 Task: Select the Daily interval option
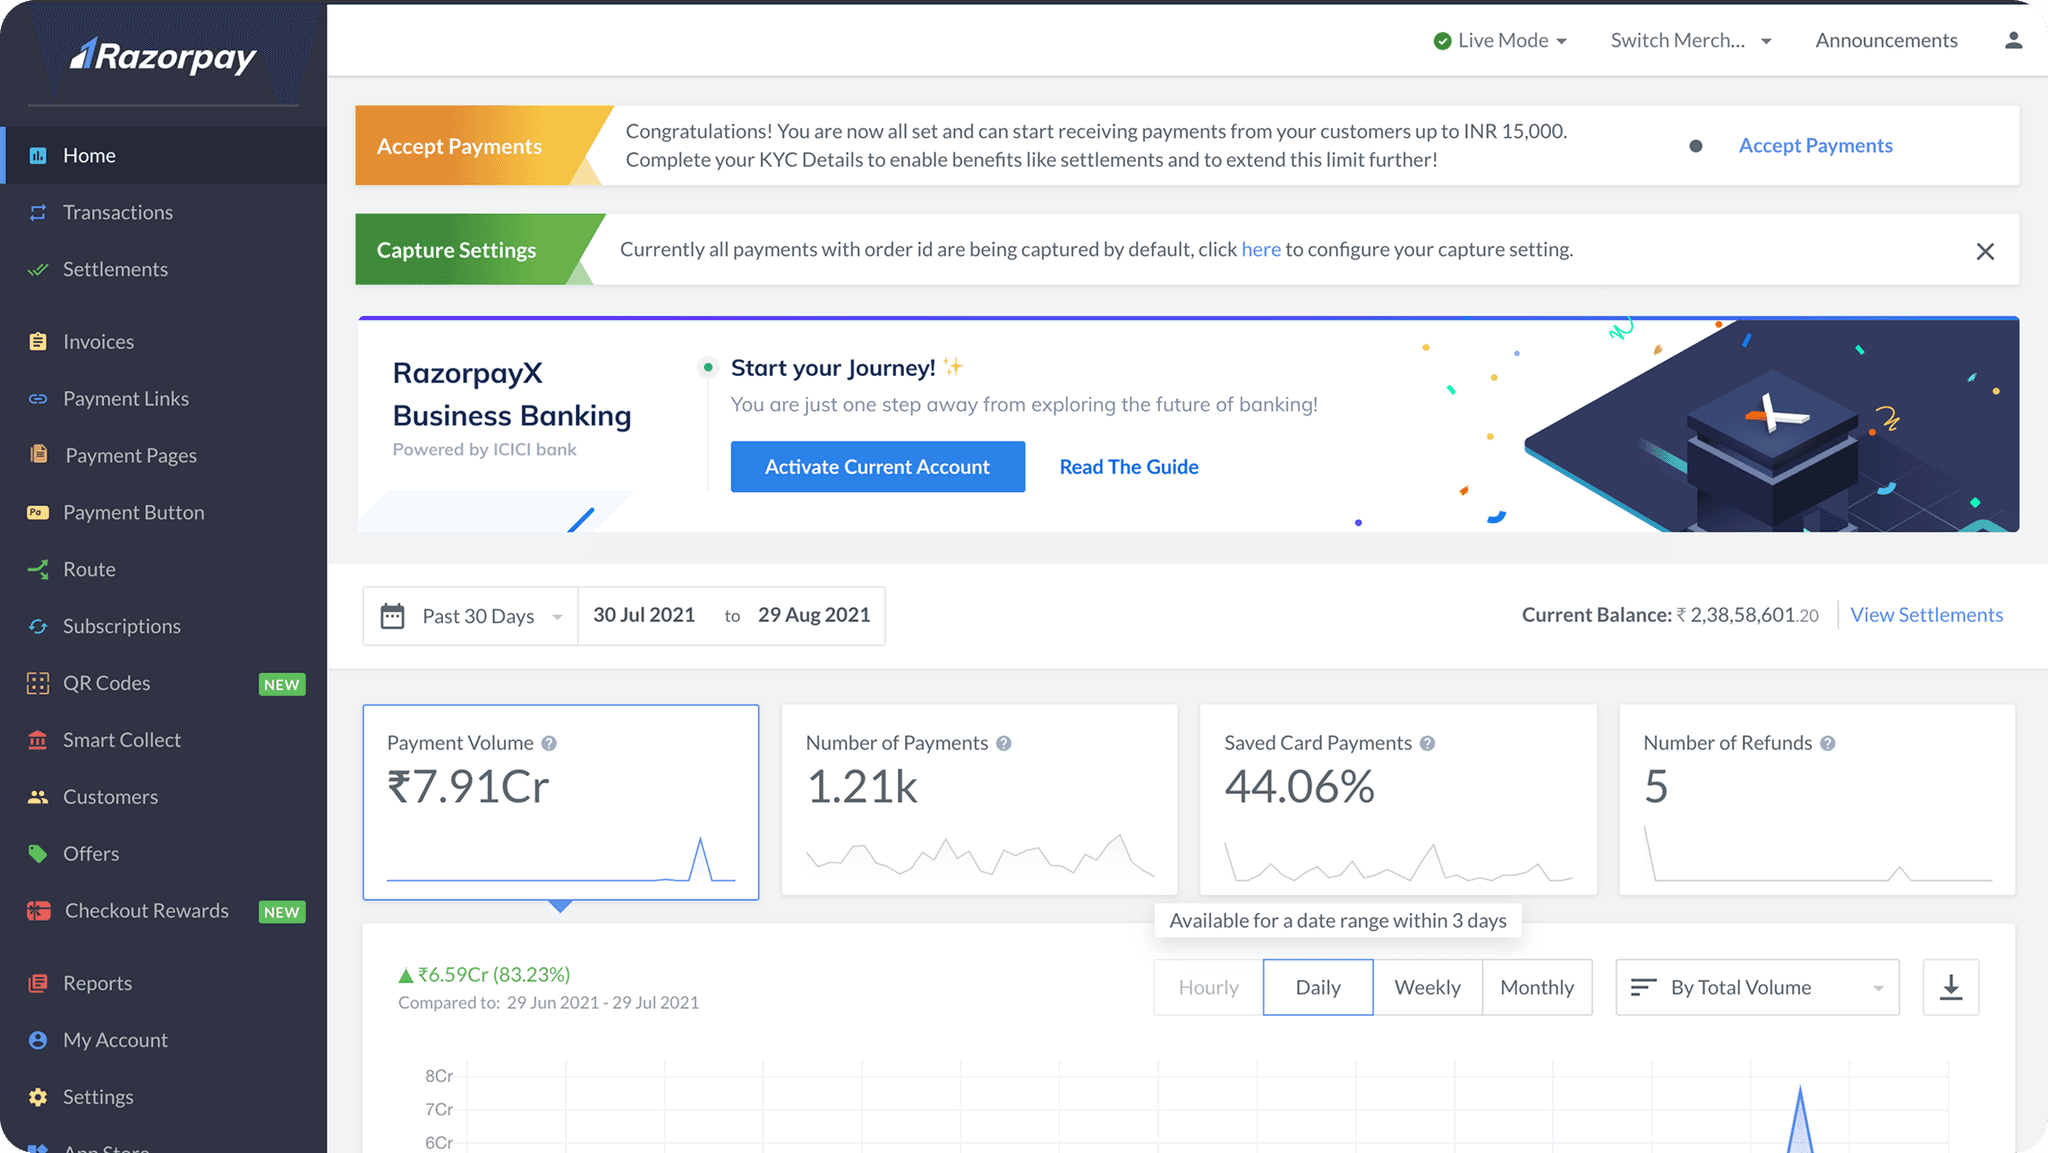pos(1317,987)
